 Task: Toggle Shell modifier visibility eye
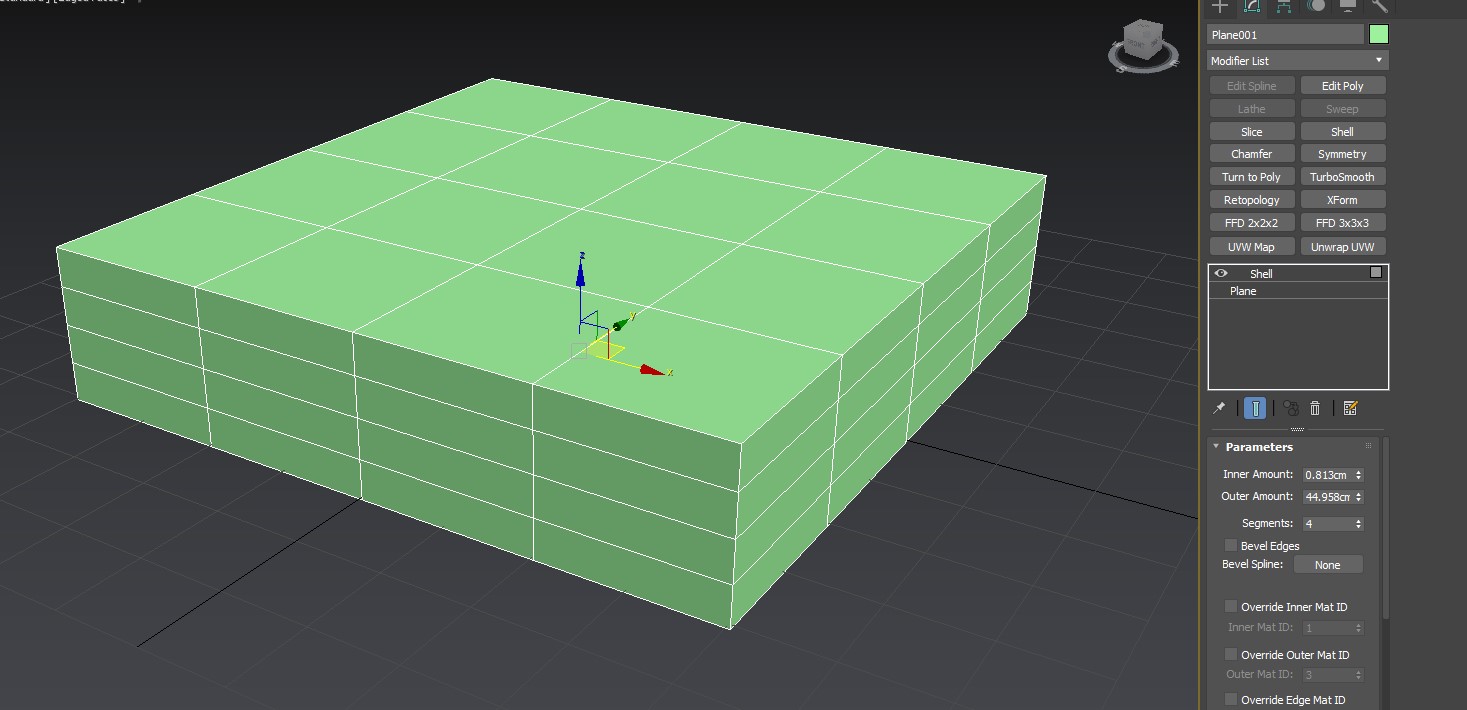click(1221, 273)
